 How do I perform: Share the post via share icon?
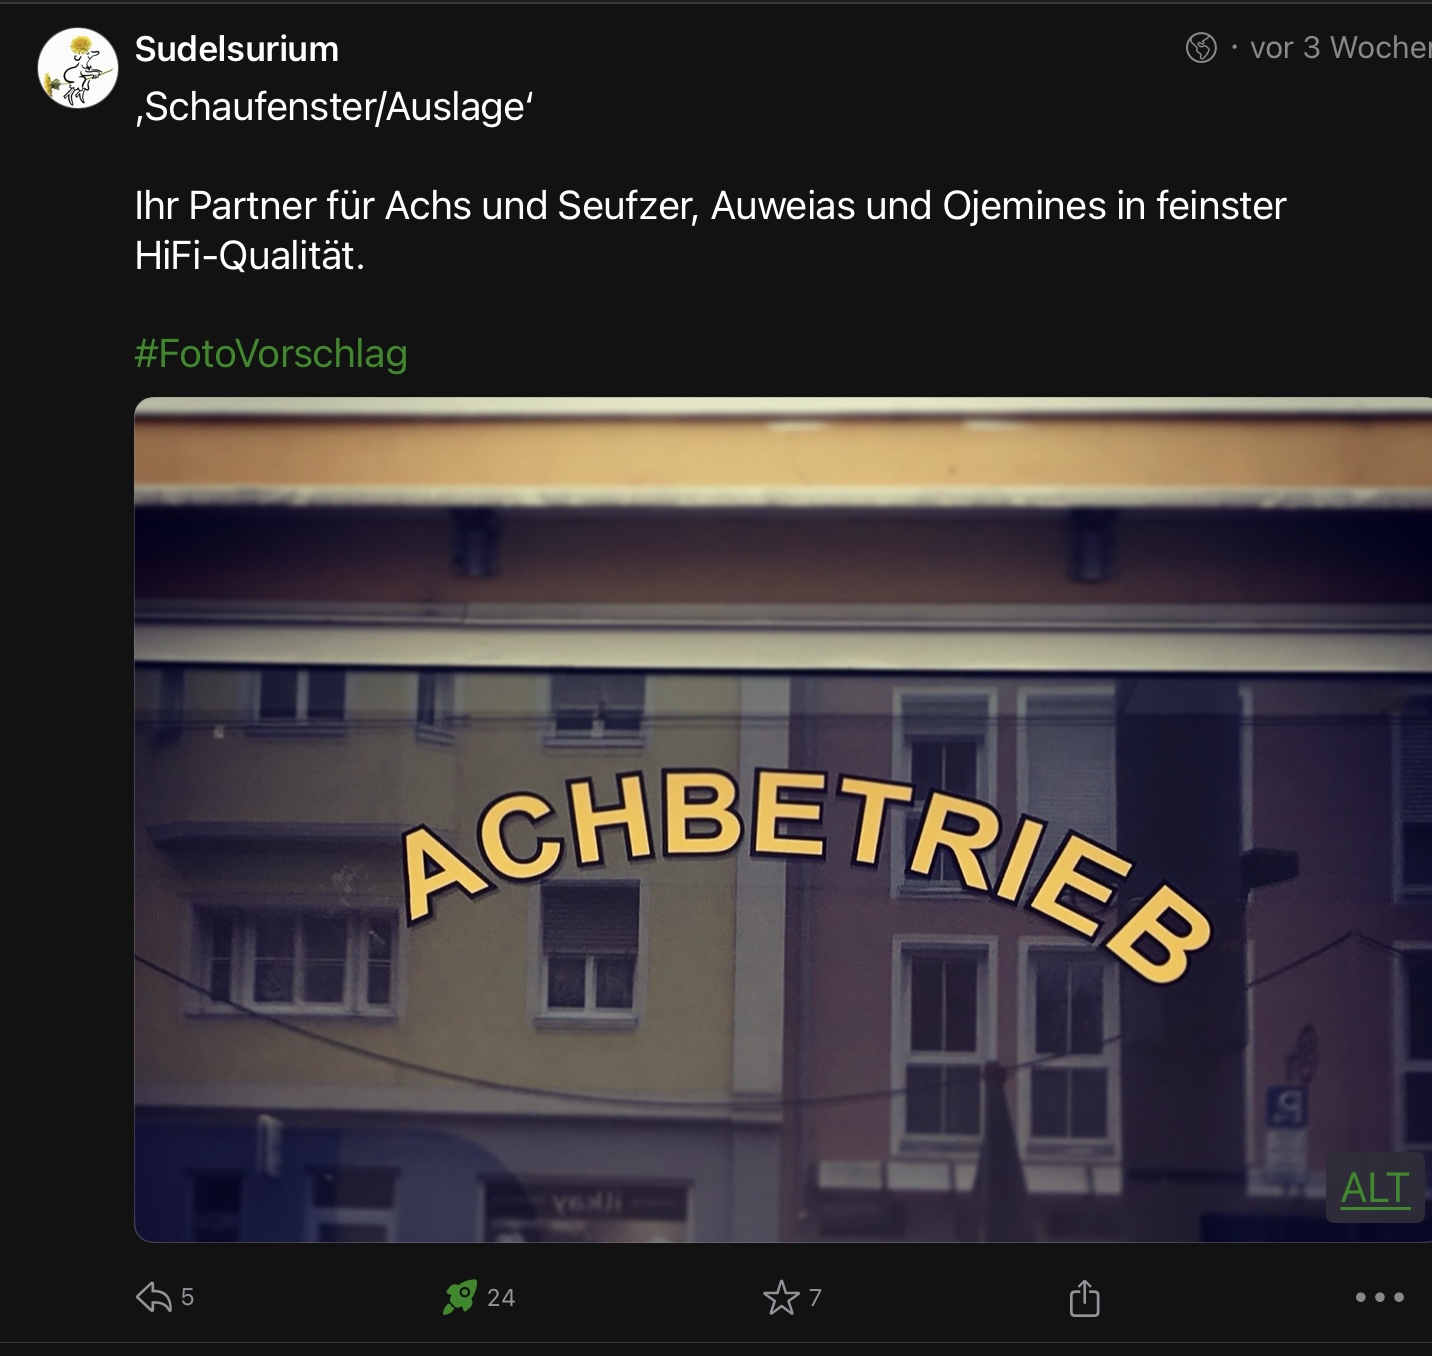(1084, 1298)
